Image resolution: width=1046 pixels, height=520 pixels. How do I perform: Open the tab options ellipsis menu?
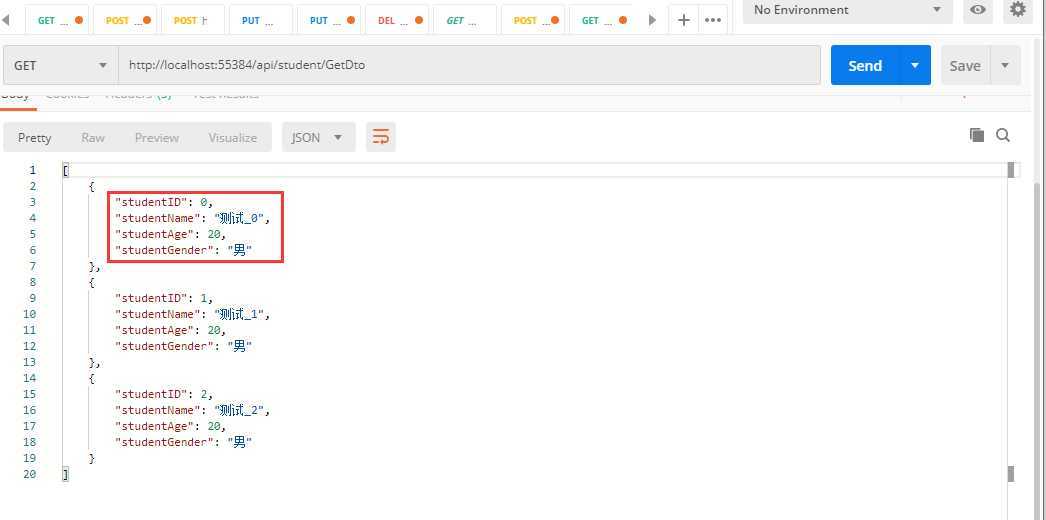pos(712,20)
